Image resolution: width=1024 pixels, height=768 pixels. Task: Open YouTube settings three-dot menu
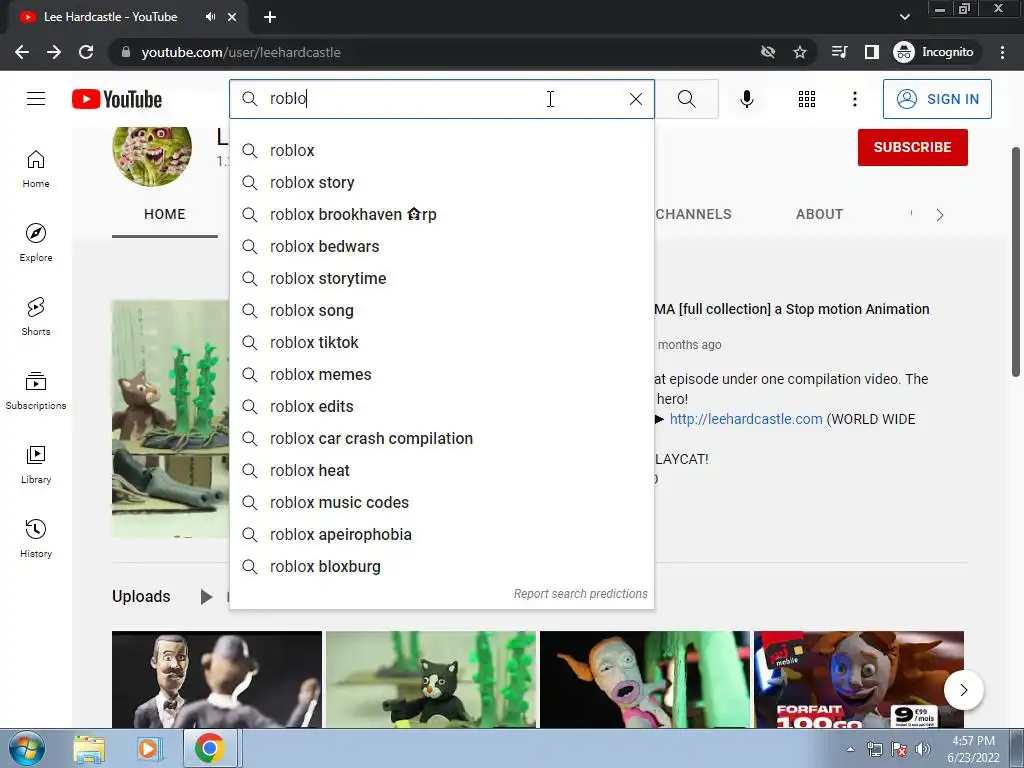coord(854,99)
